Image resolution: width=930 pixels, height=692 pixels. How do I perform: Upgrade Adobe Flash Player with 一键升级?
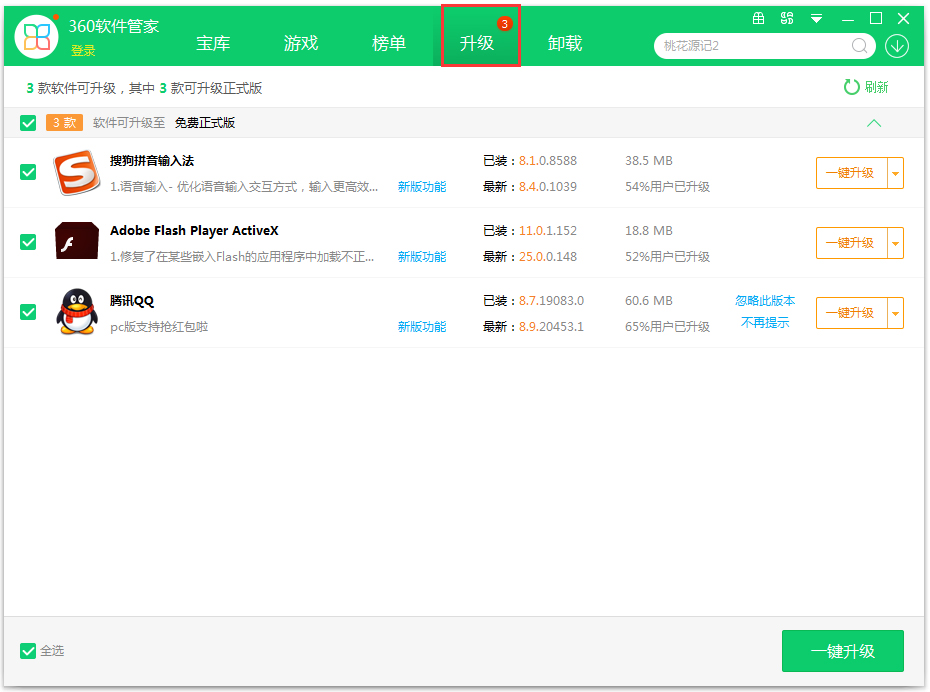pyautogui.click(x=852, y=243)
